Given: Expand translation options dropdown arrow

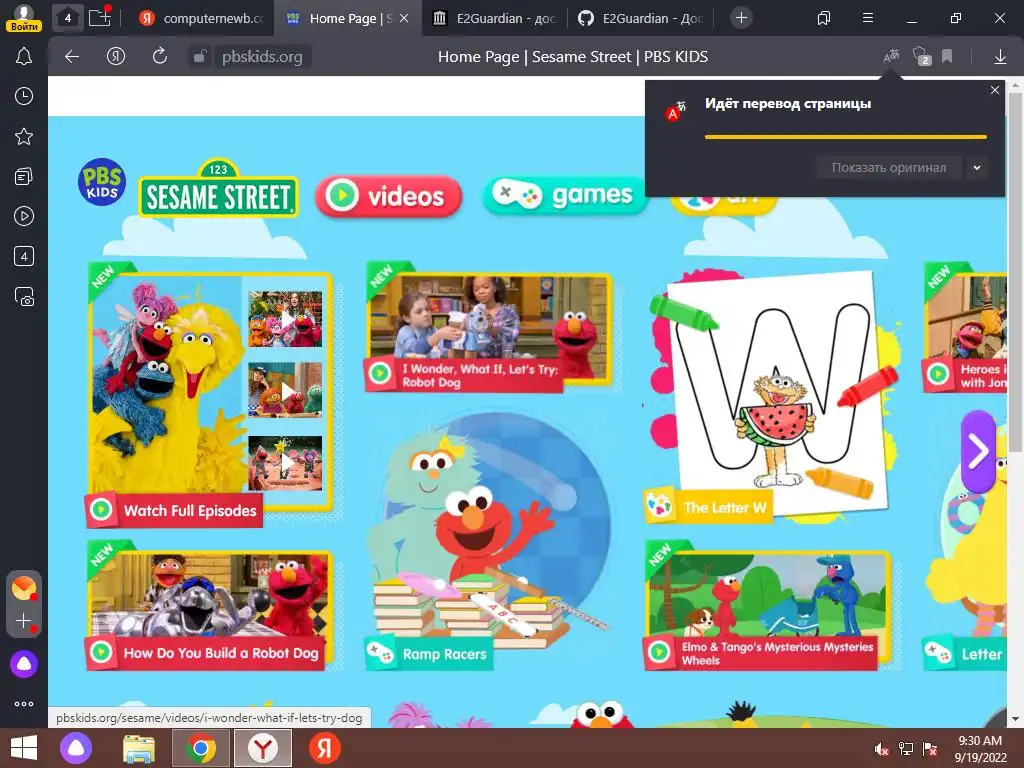Looking at the screenshot, I should pyautogui.click(x=976, y=167).
